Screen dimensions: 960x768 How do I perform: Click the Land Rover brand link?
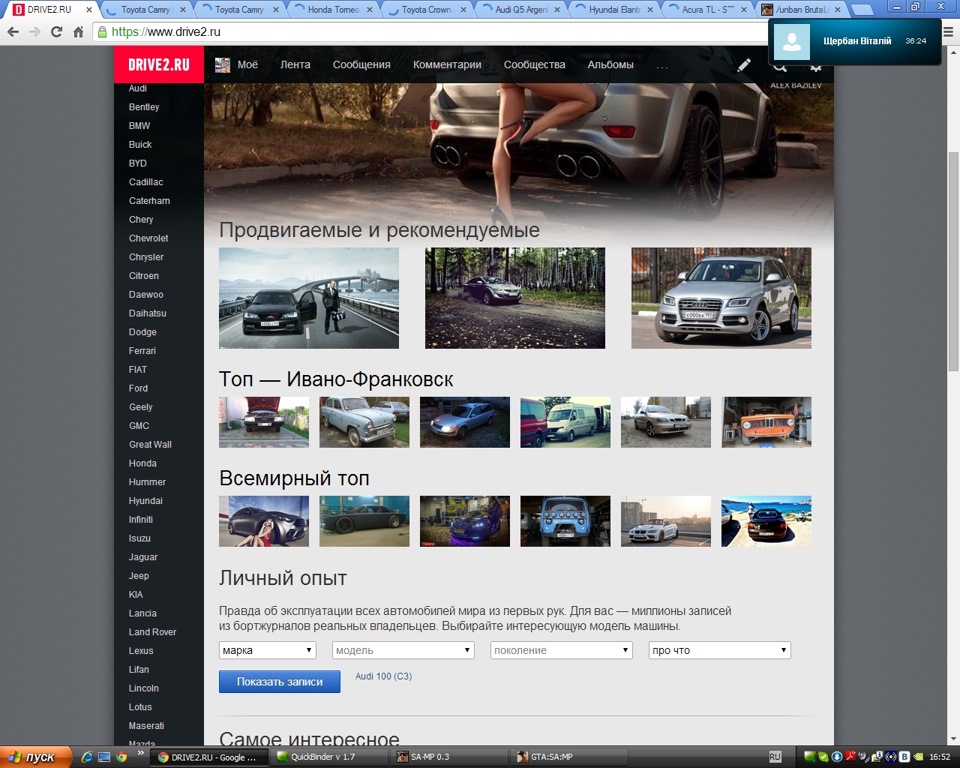pyautogui.click(x=152, y=632)
